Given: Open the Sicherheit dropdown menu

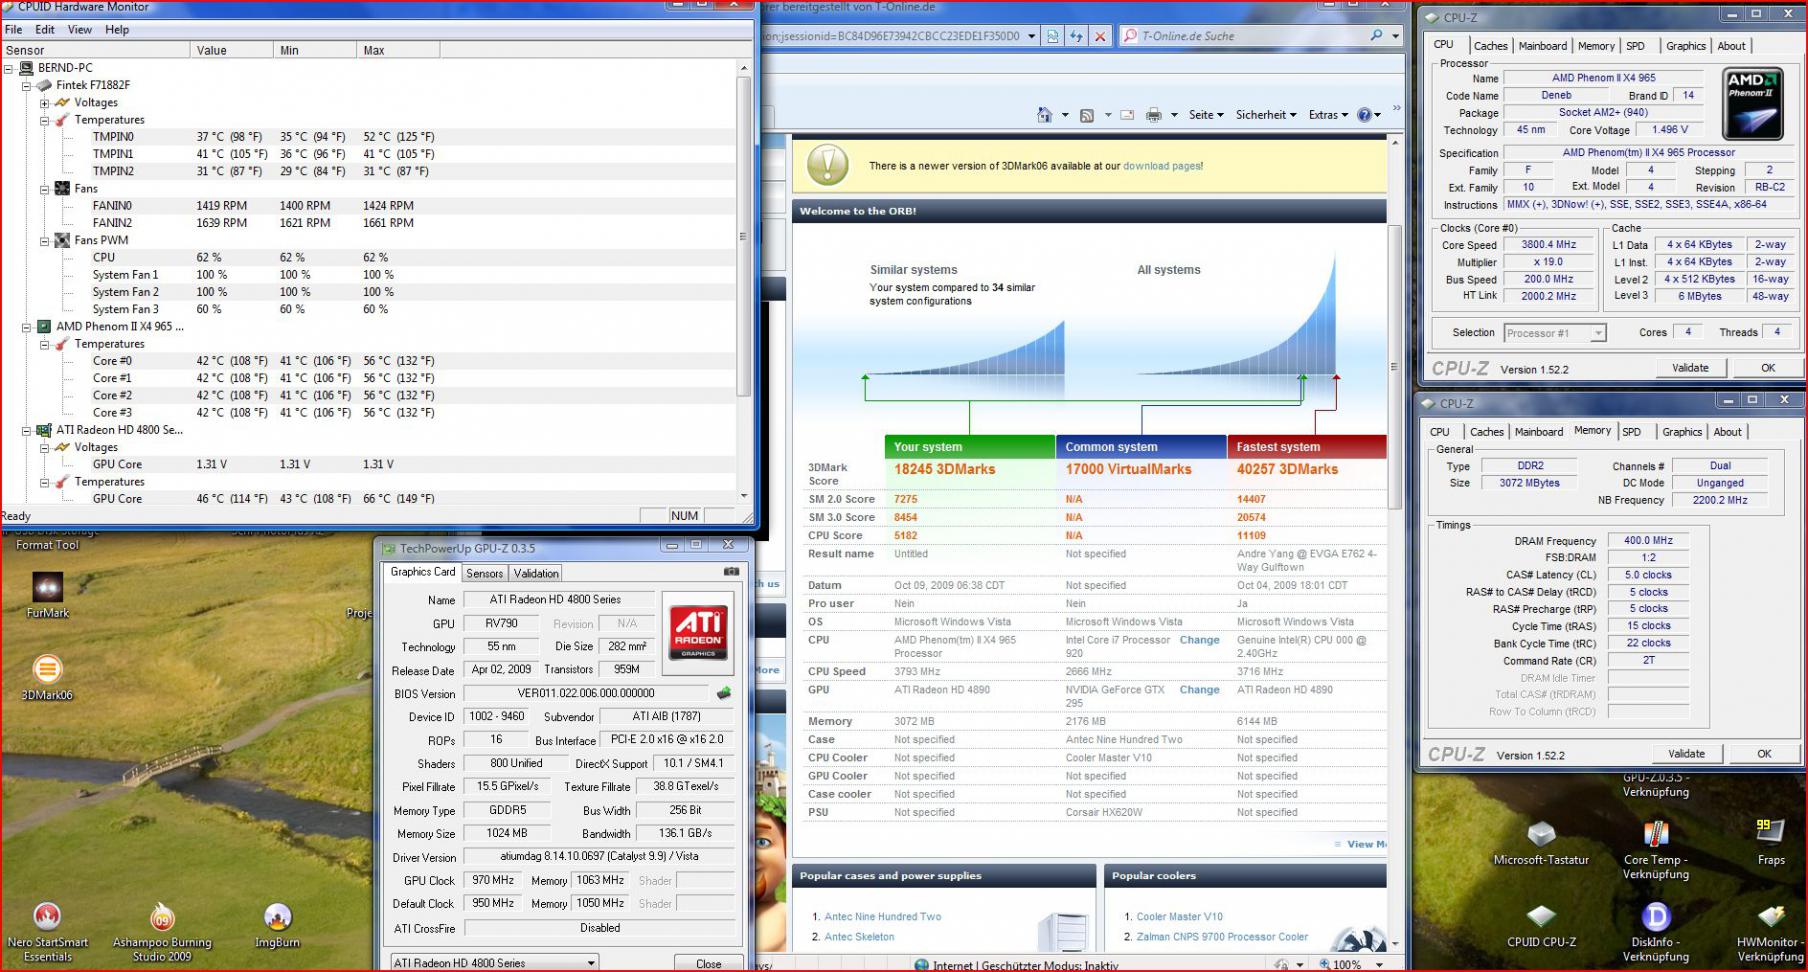Looking at the screenshot, I should (1266, 115).
